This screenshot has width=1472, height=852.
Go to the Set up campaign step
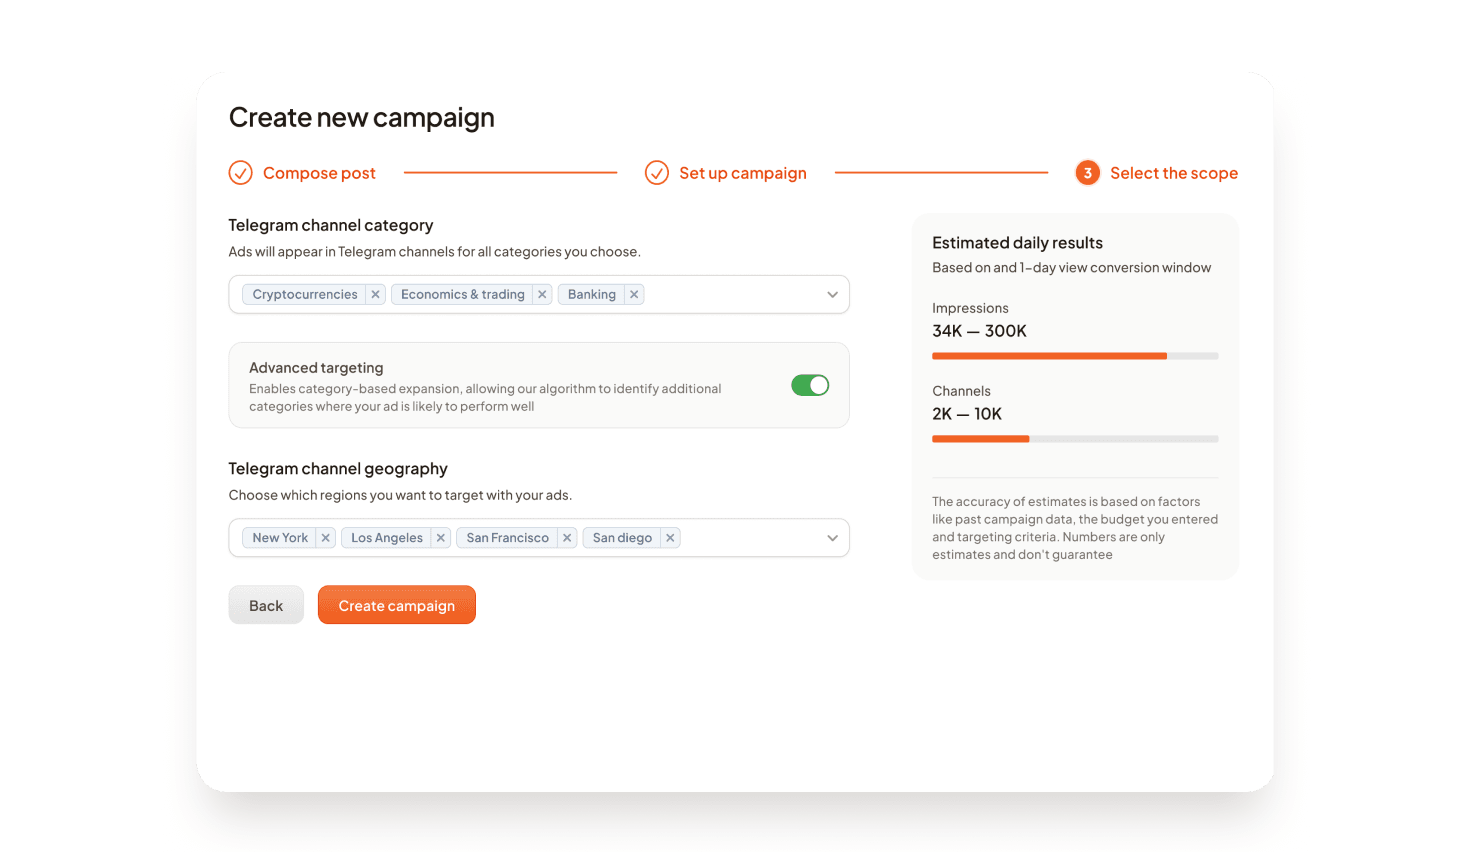[x=742, y=173]
